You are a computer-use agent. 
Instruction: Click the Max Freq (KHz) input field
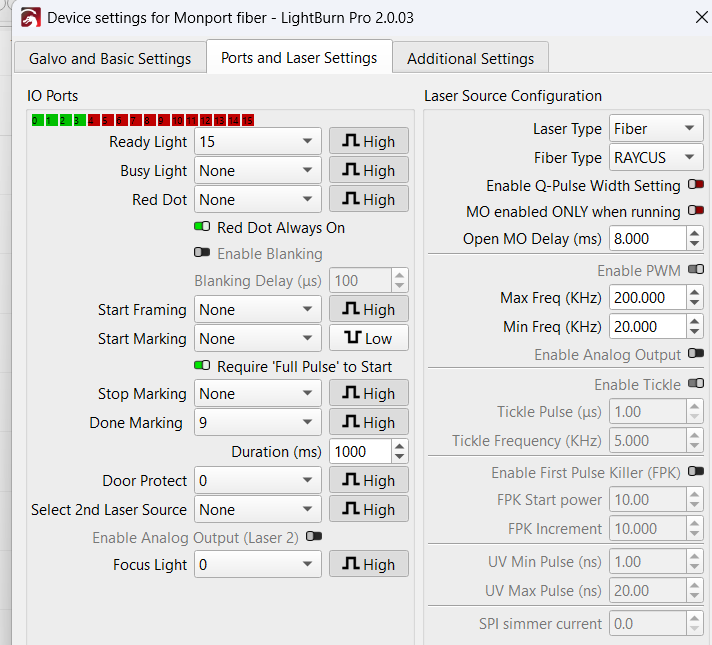pyautogui.click(x=646, y=298)
